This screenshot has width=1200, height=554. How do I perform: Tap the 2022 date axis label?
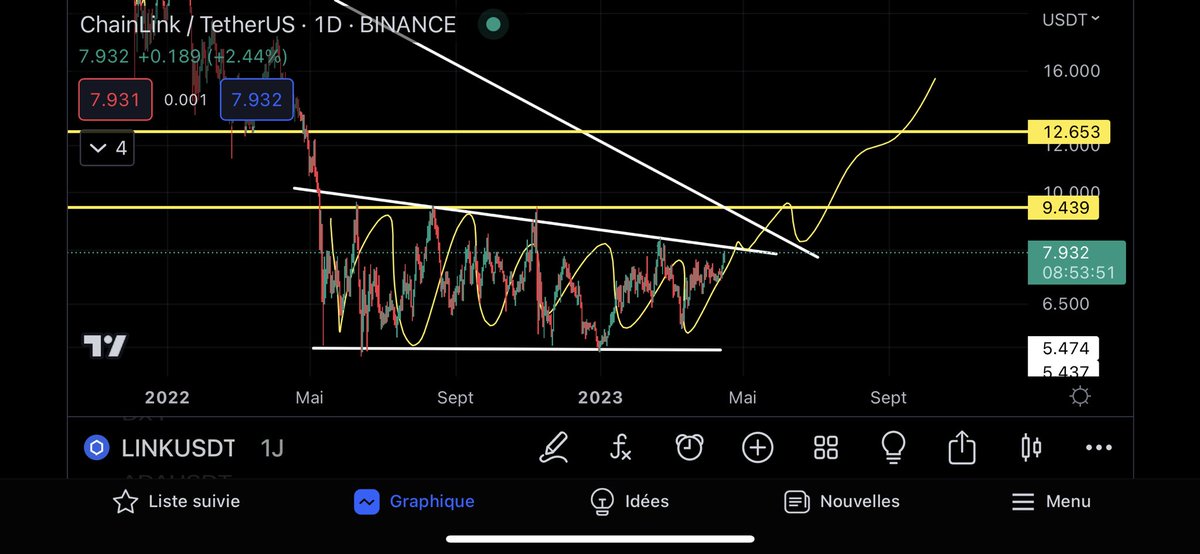coord(165,397)
